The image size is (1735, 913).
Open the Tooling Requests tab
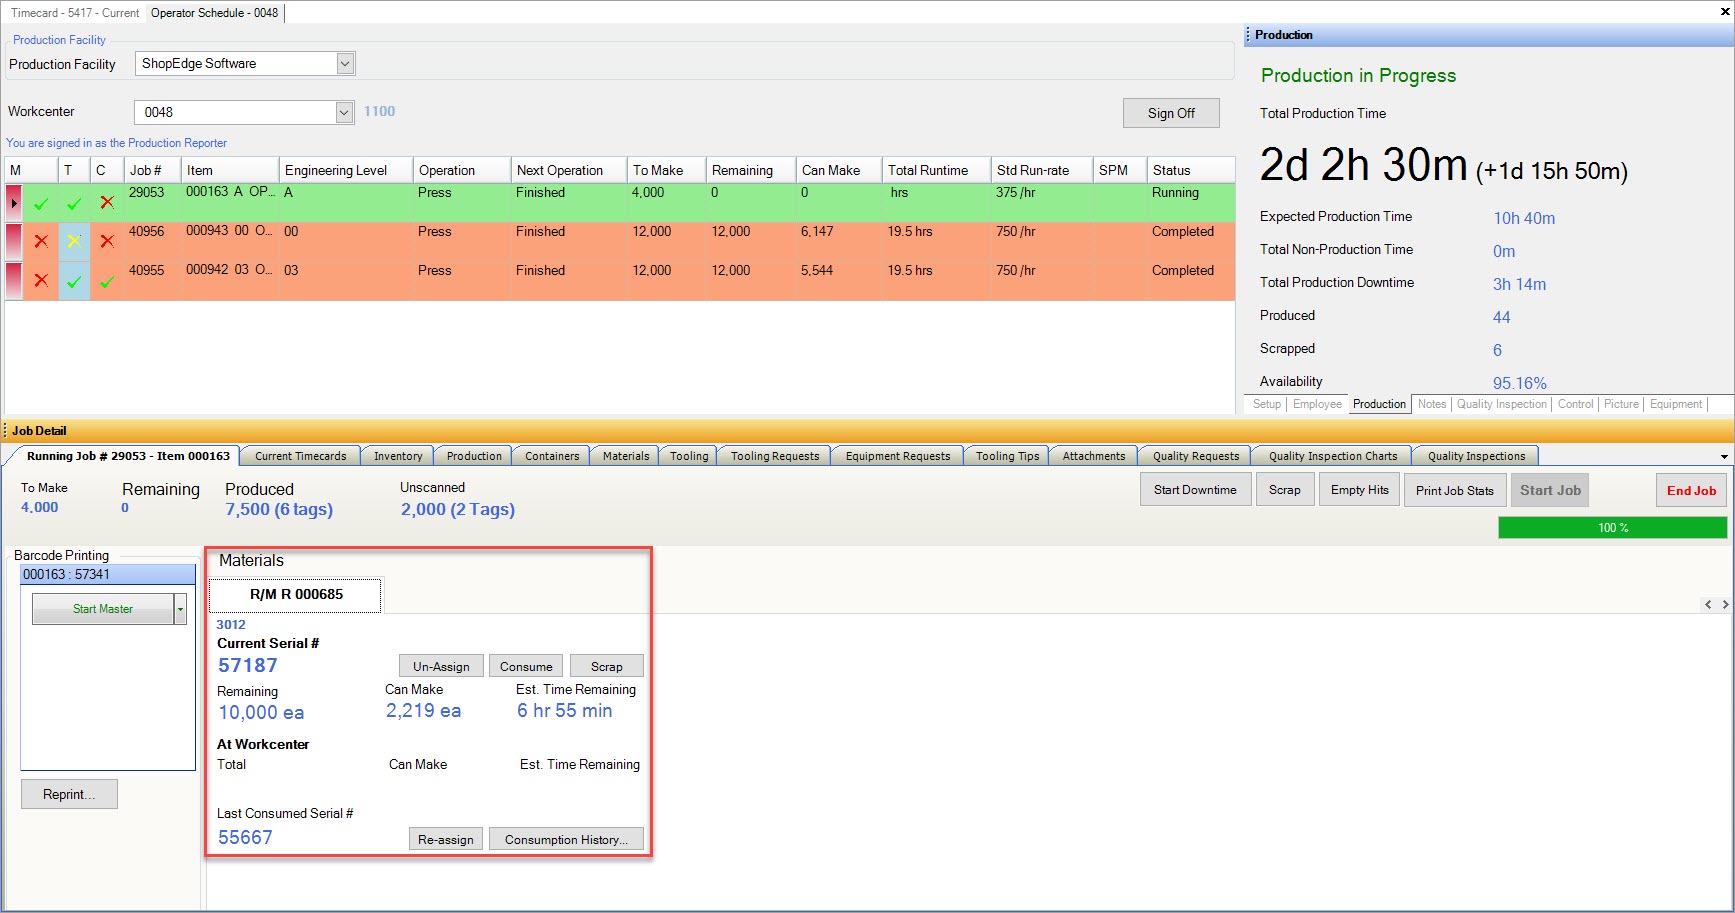[x=775, y=456]
